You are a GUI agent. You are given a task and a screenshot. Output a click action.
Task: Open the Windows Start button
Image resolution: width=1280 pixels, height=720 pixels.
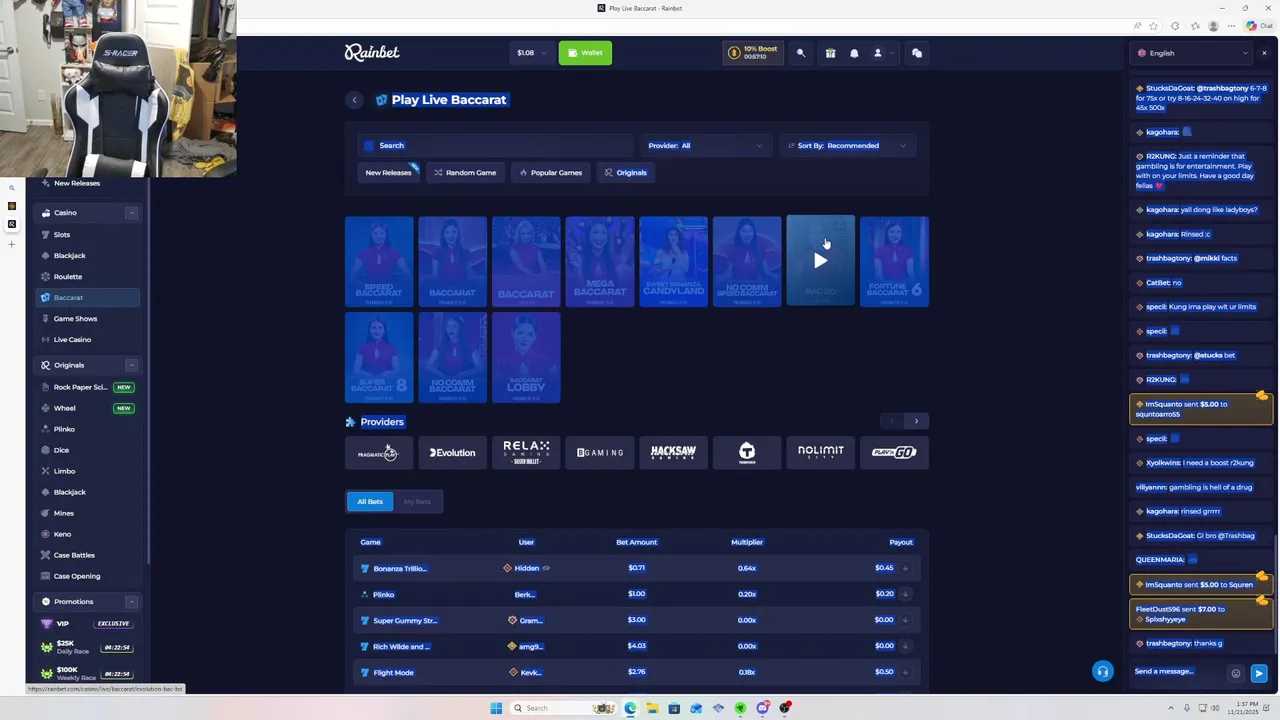(x=496, y=708)
